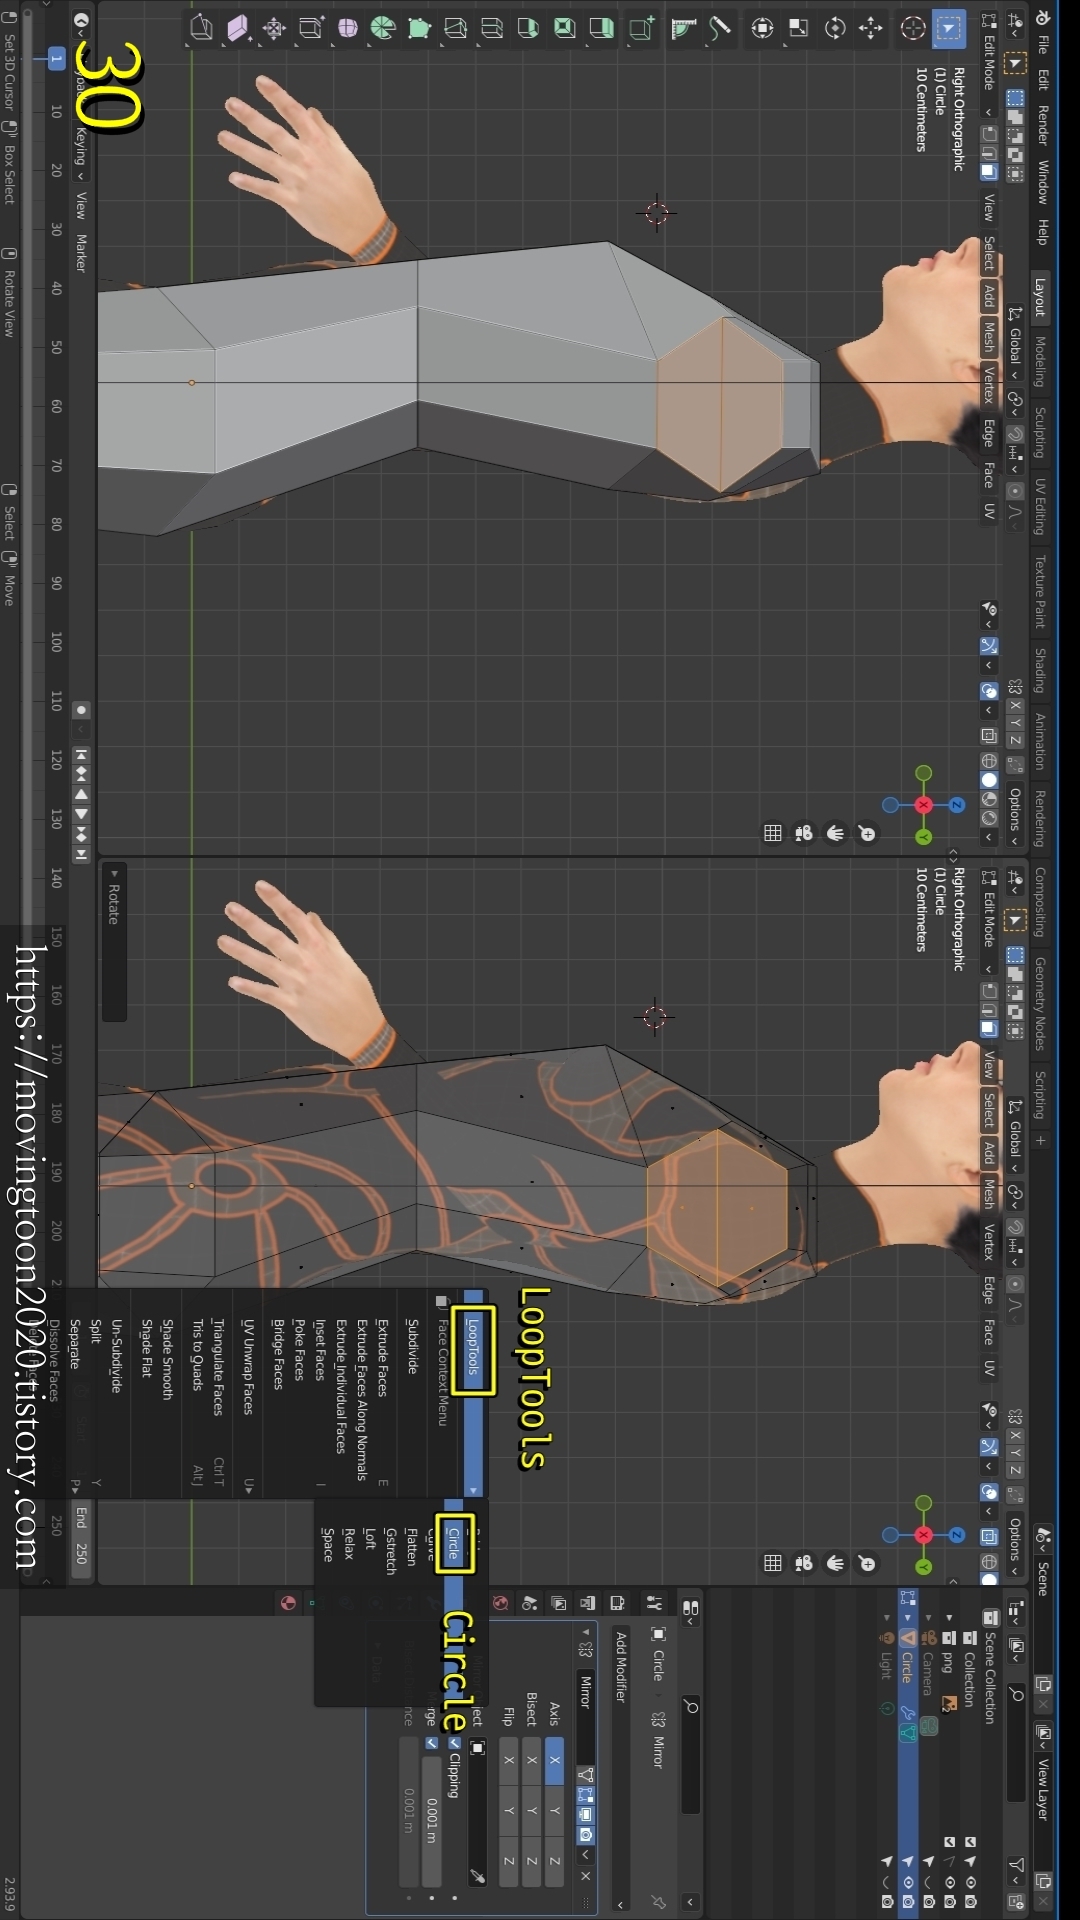Expand the Circle item in outliner
This screenshot has width=1080, height=1920.
point(908,1617)
